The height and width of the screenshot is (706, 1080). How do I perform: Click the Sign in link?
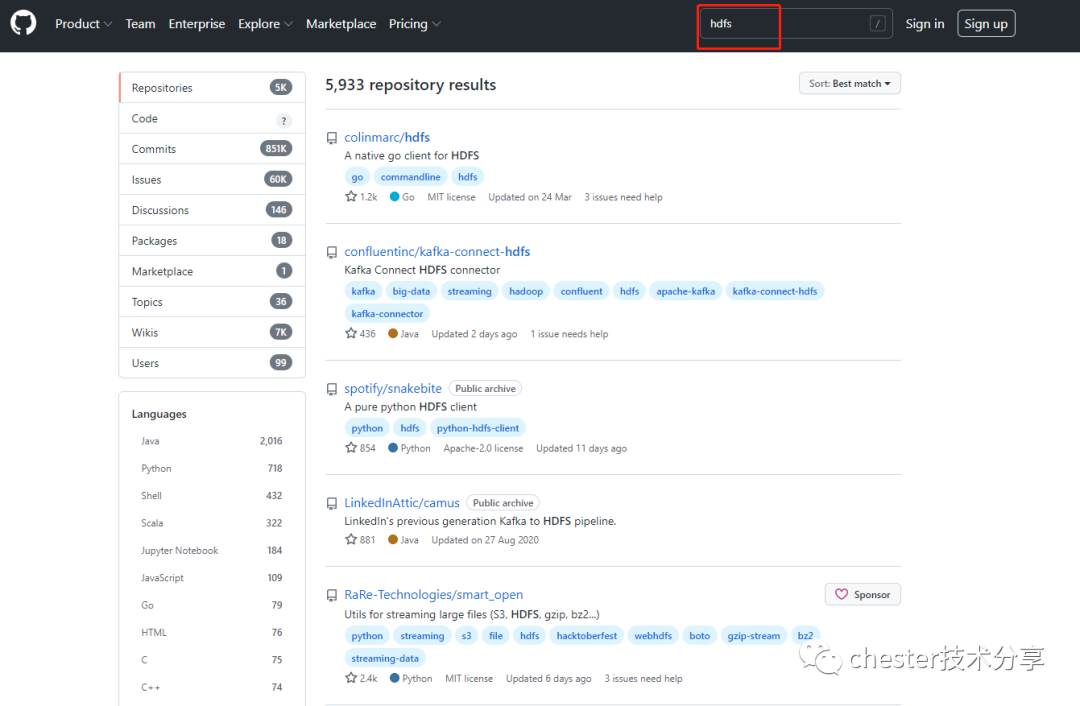(x=924, y=23)
